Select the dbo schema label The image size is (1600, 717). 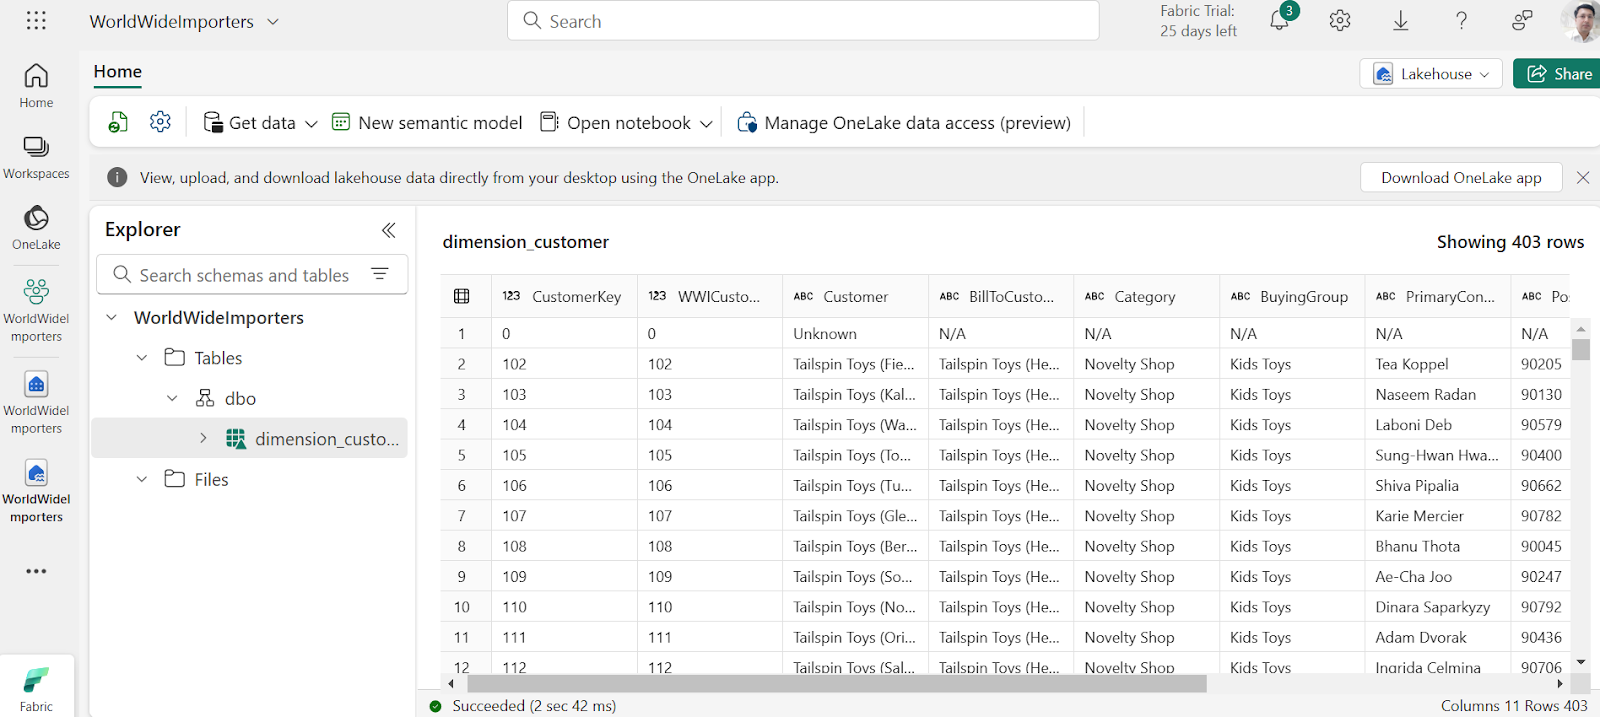(240, 399)
